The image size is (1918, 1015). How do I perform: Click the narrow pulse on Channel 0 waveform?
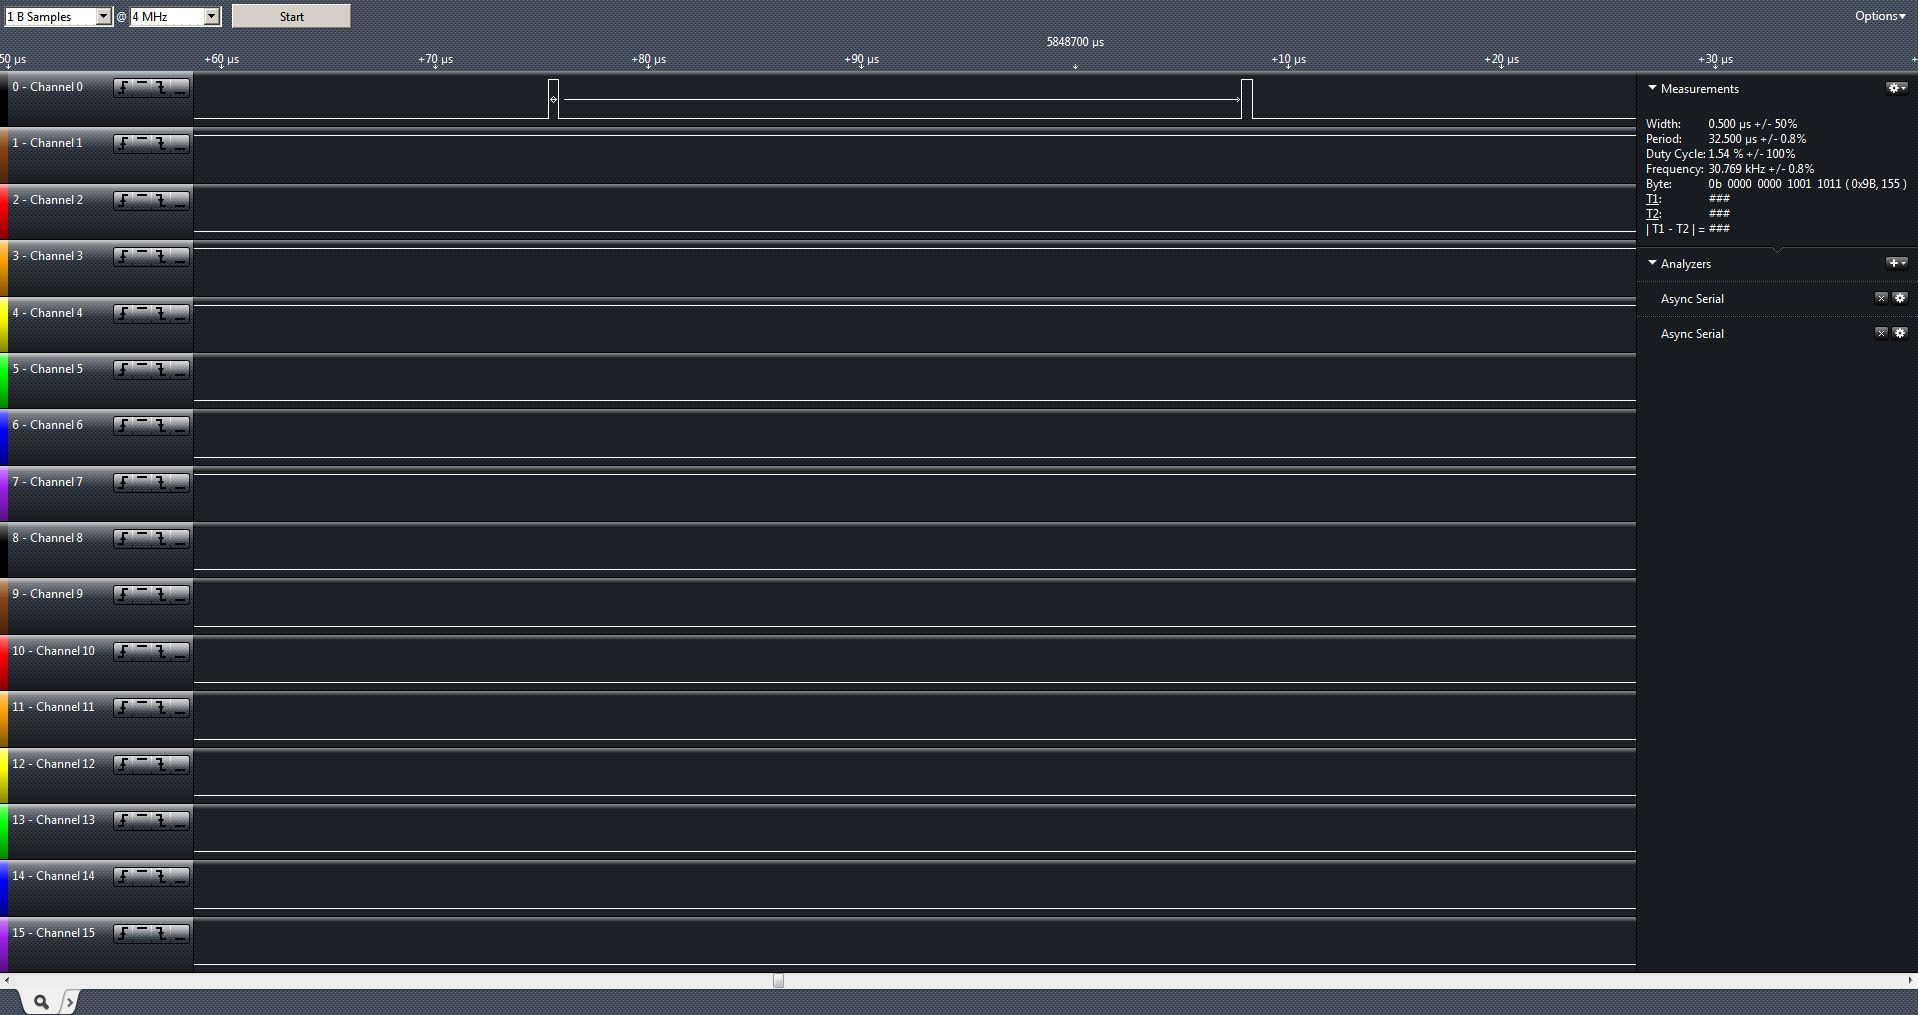tap(553, 99)
